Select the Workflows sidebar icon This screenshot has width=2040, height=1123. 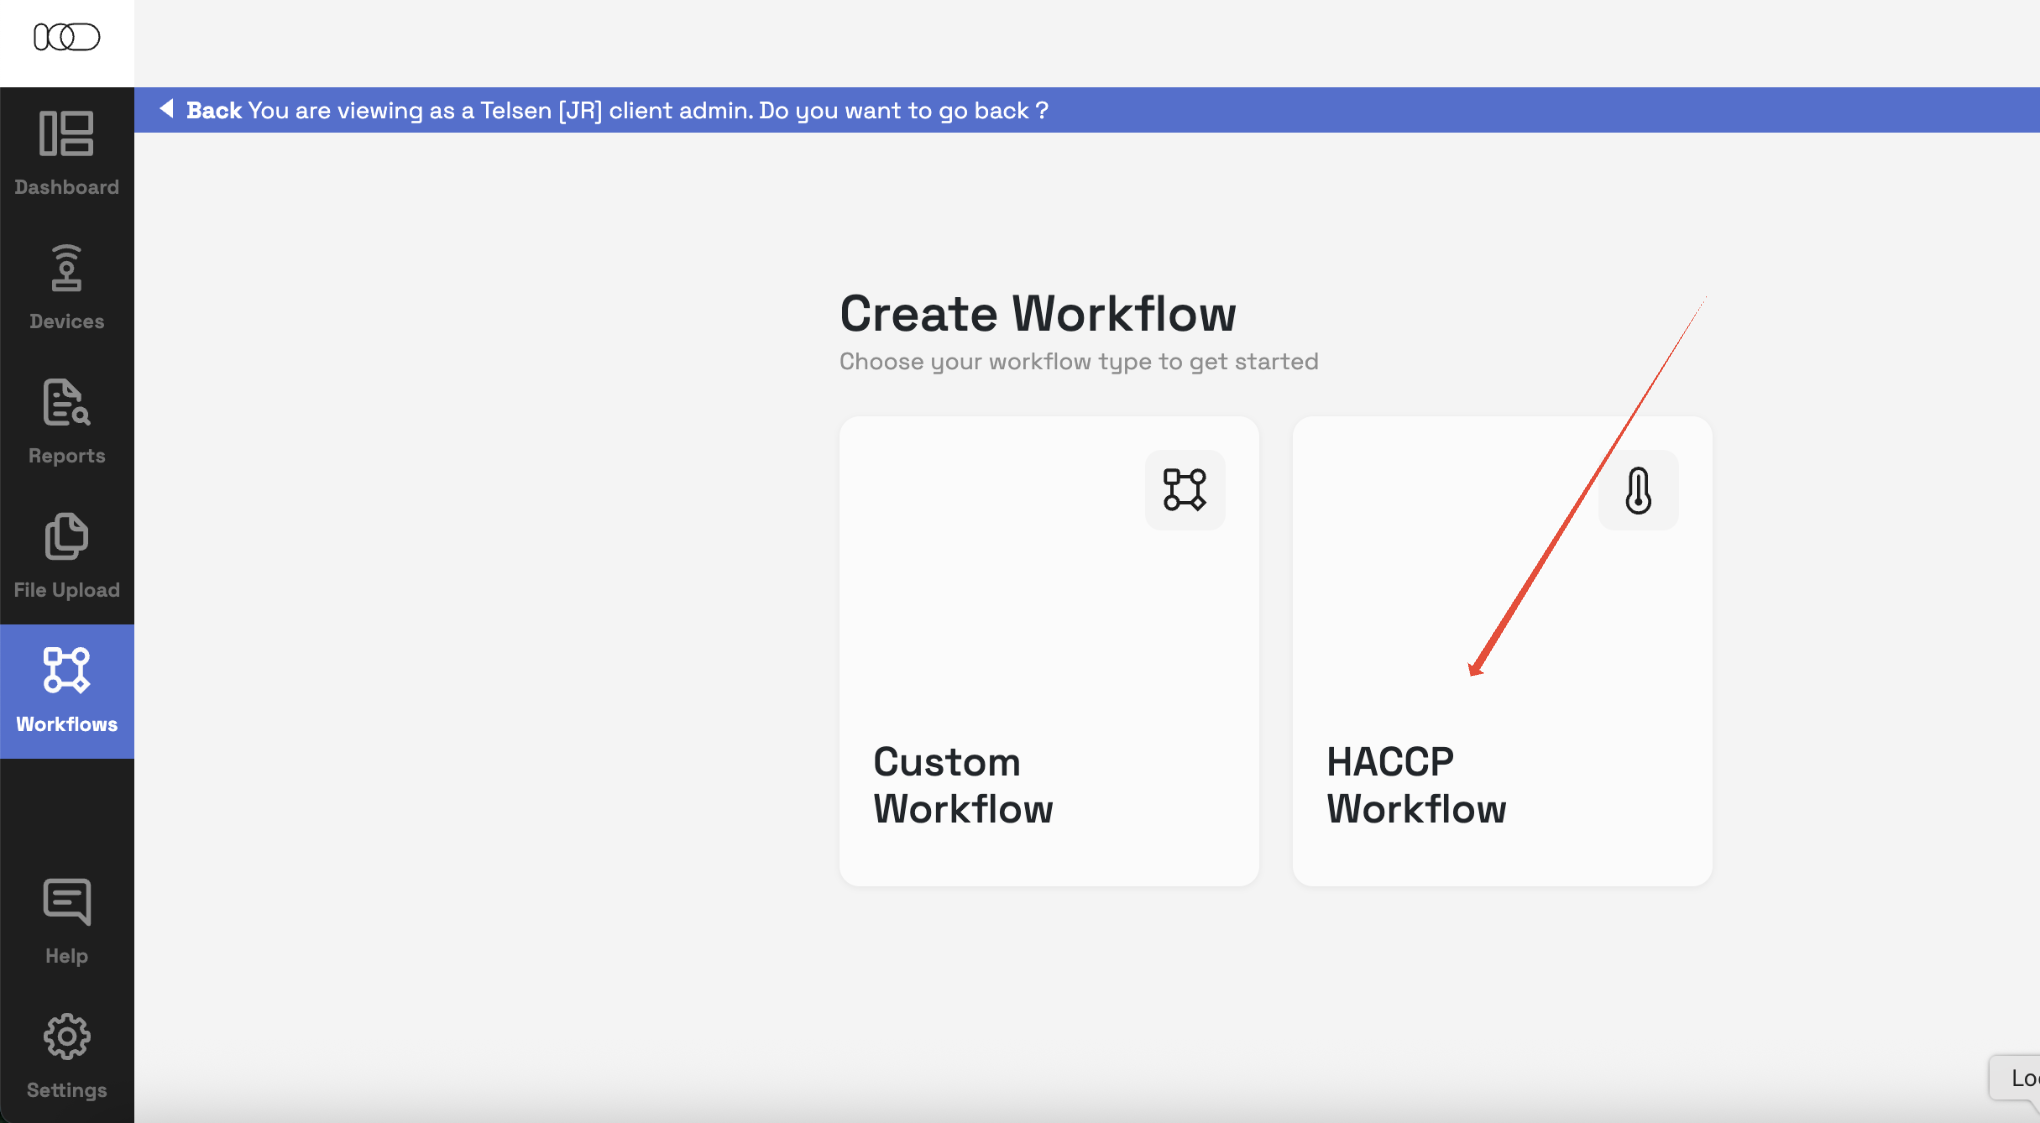(66, 670)
